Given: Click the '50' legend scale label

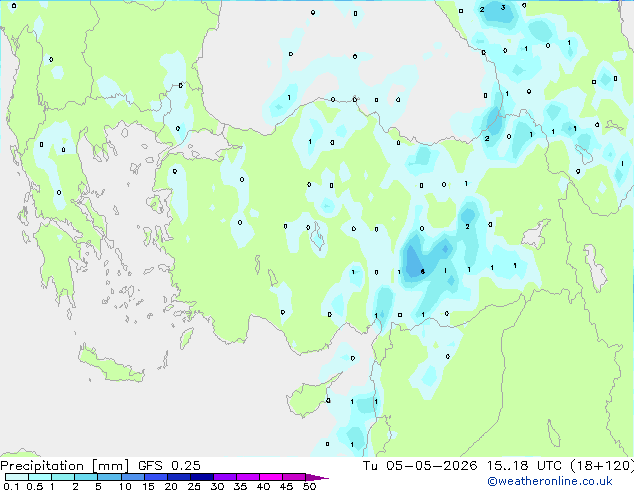Looking at the screenshot, I should point(309,486).
